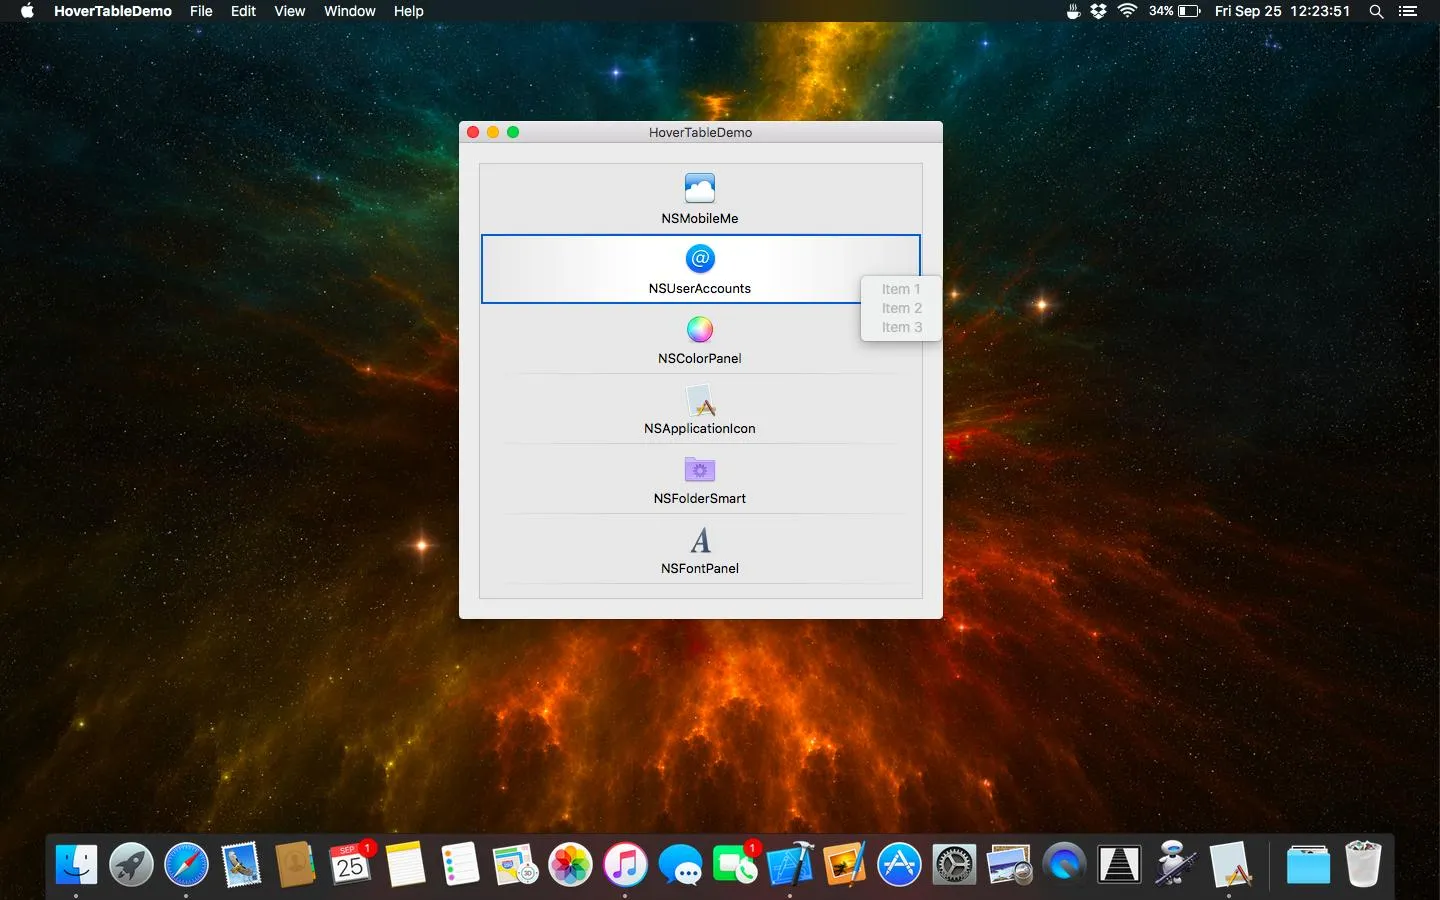This screenshot has height=900, width=1440.
Task: Open Reminders from the Dock
Action: [x=460, y=865]
